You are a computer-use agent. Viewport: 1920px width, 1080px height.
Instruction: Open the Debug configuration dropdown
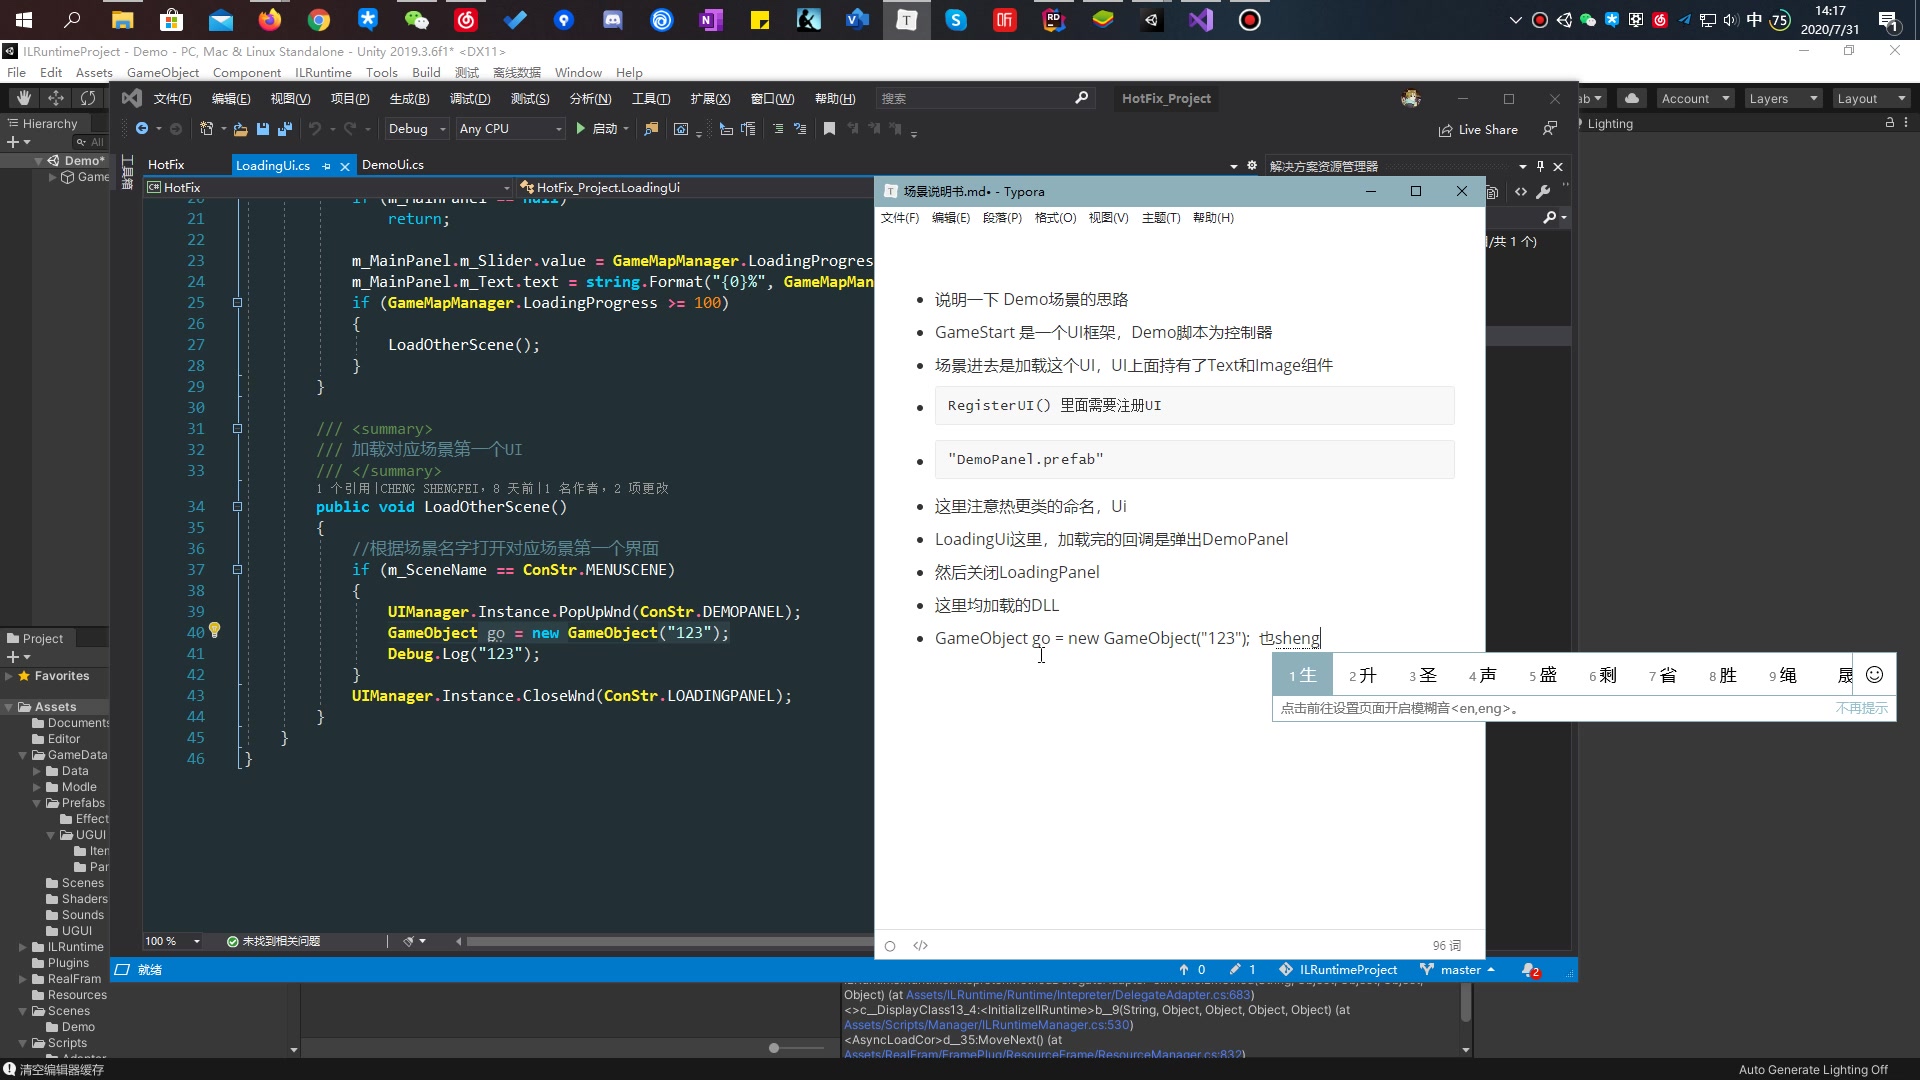pyautogui.click(x=416, y=128)
